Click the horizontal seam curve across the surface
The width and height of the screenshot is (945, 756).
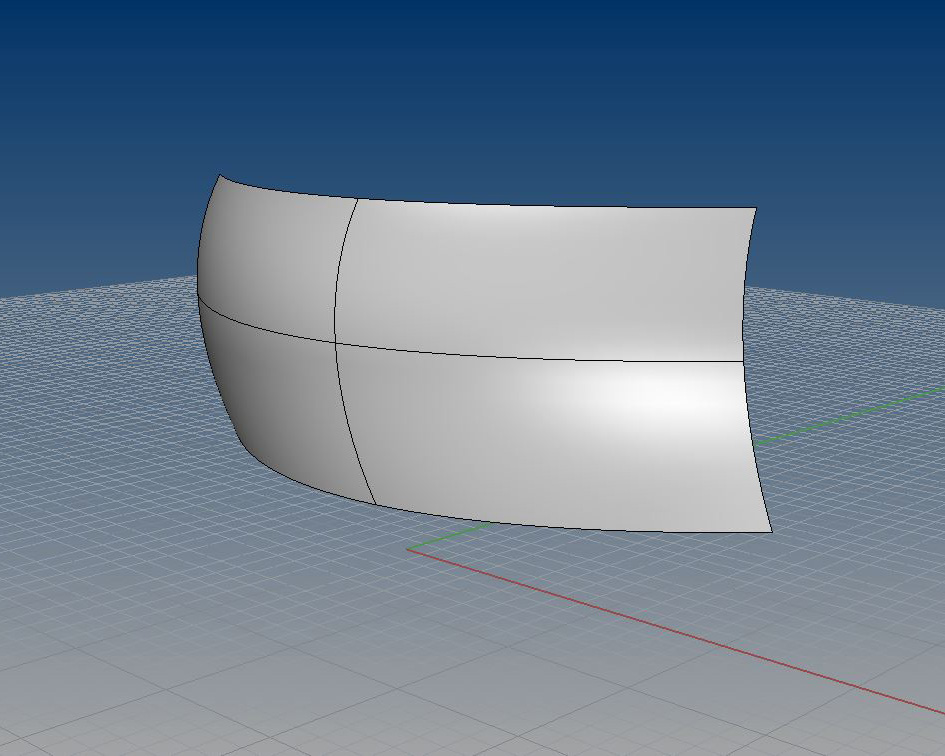[x=540, y=357]
